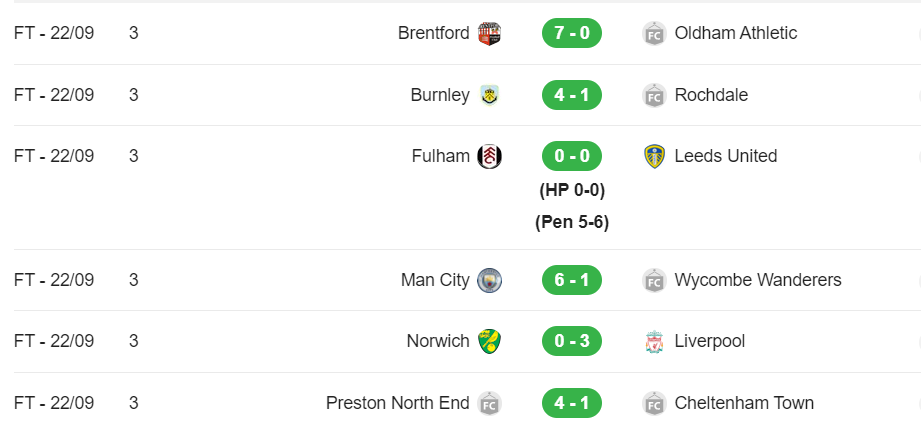Viewport: 921px width, 432px height.
Task: Click the Man City club crest
Action: pyautogui.click(x=489, y=280)
